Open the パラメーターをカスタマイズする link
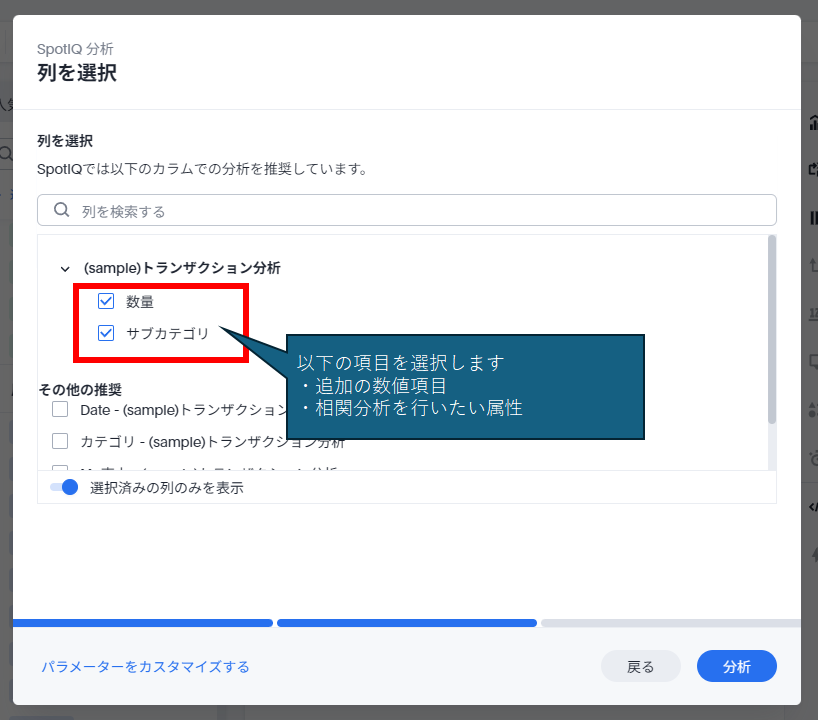 (145, 667)
